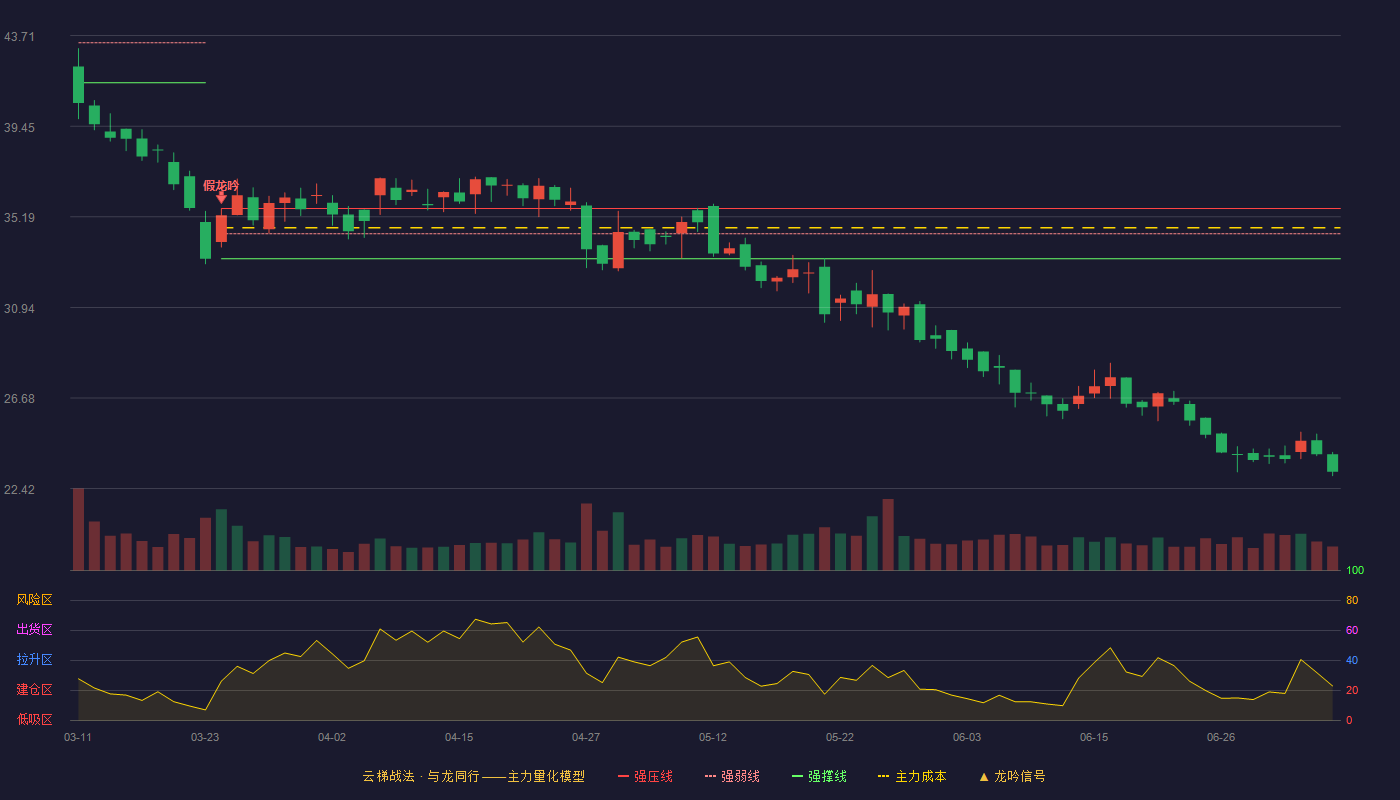Toggle the 强压线 legend series
The width and height of the screenshot is (1400, 800).
[645, 776]
